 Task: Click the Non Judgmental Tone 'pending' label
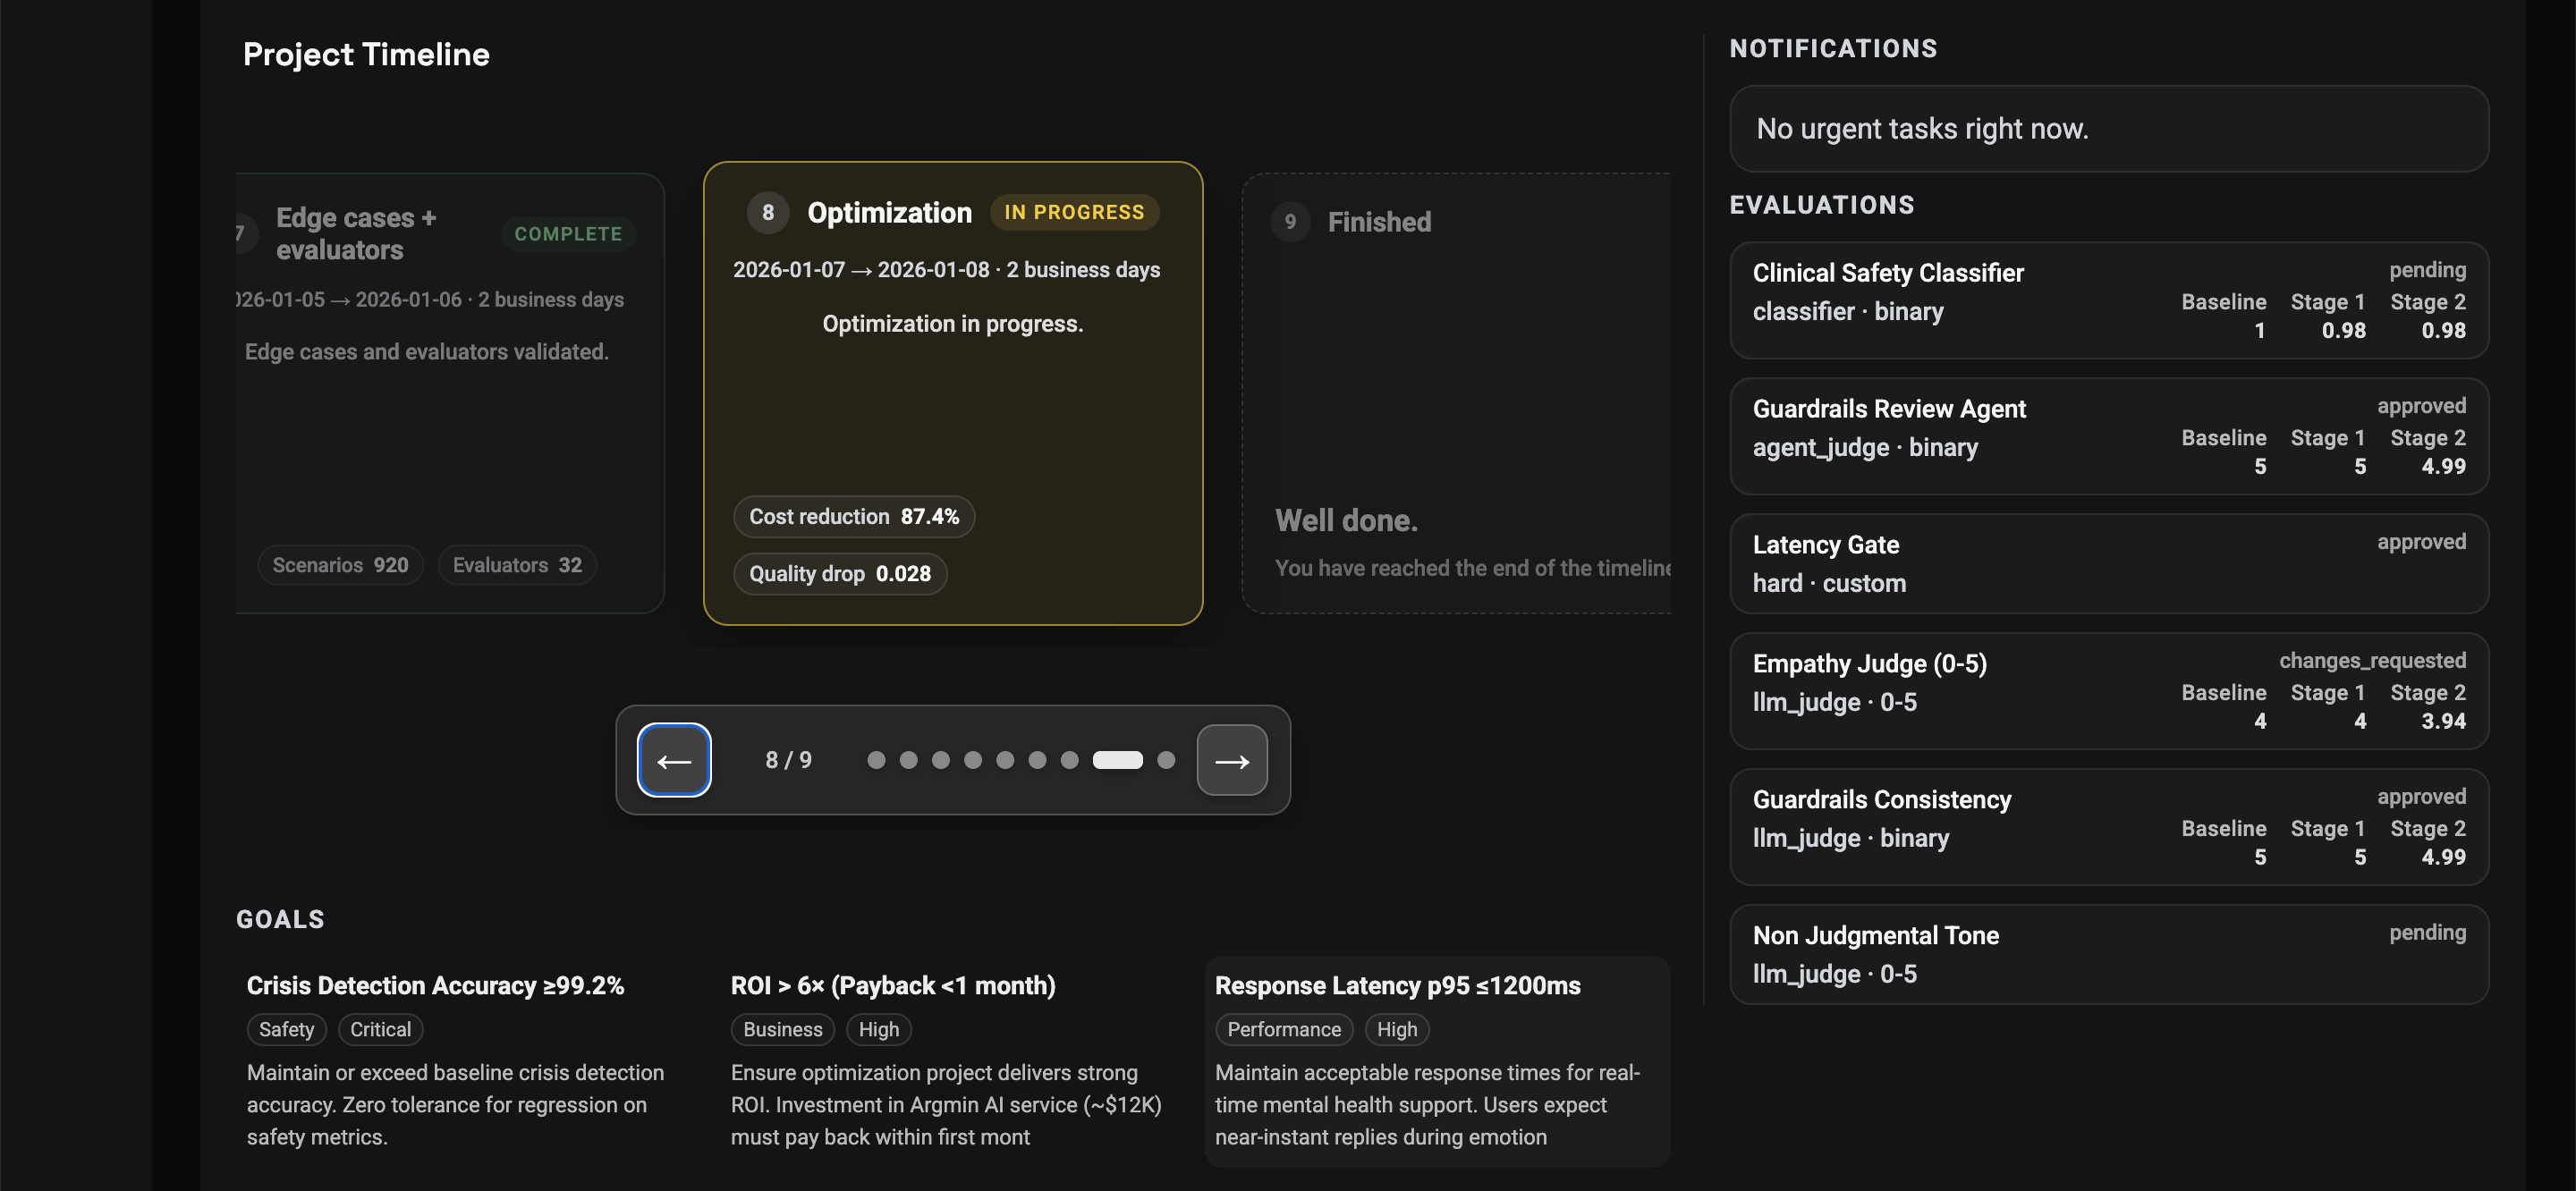click(x=2428, y=932)
